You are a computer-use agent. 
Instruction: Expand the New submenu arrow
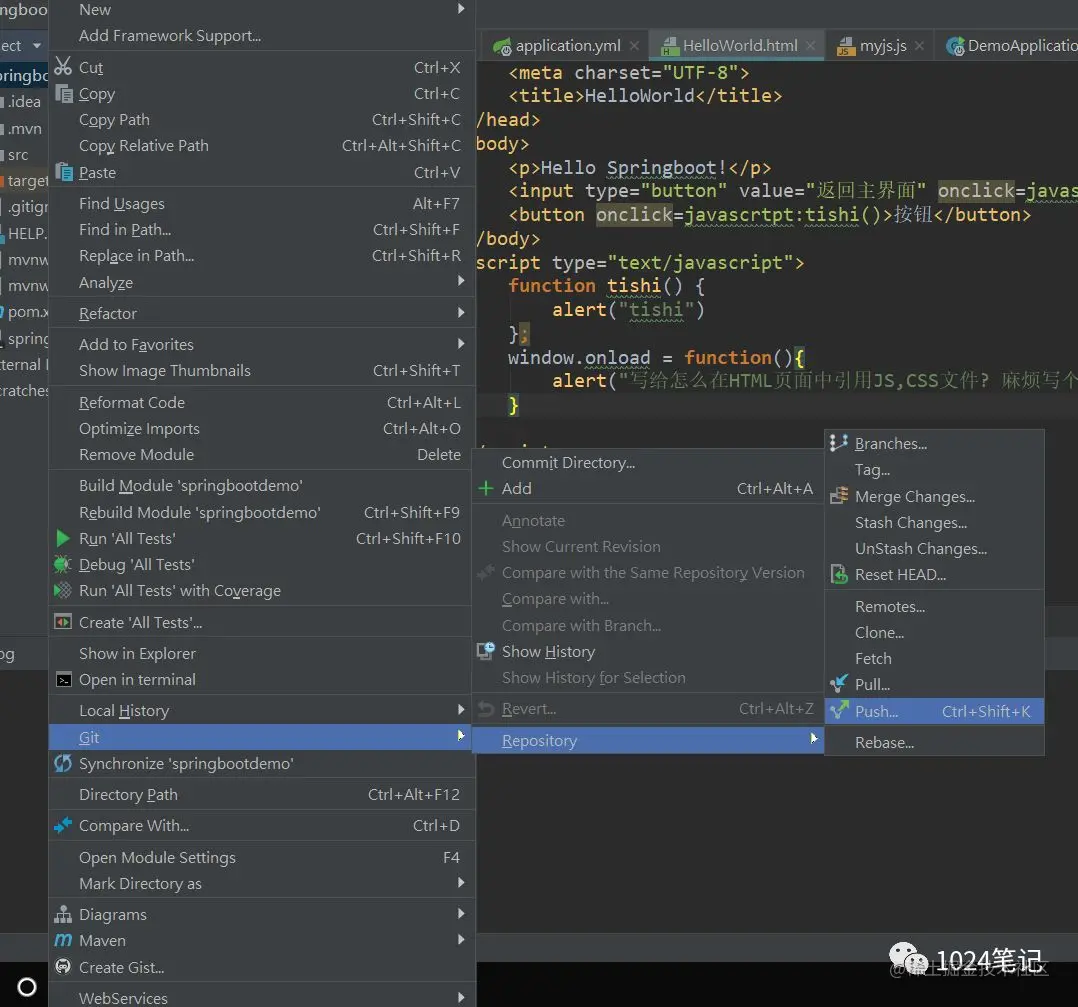click(x=461, y=9)
